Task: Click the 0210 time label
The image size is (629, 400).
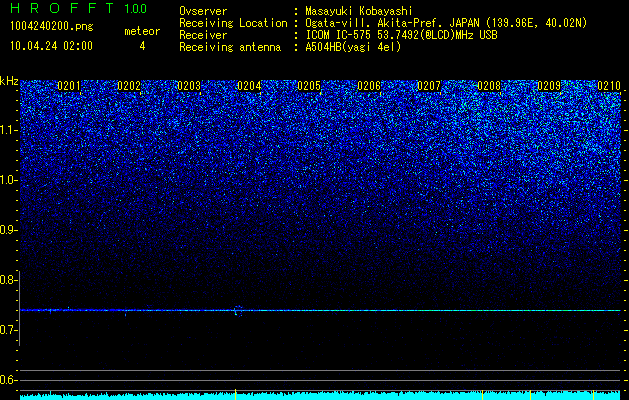Action: pos(609,86)
